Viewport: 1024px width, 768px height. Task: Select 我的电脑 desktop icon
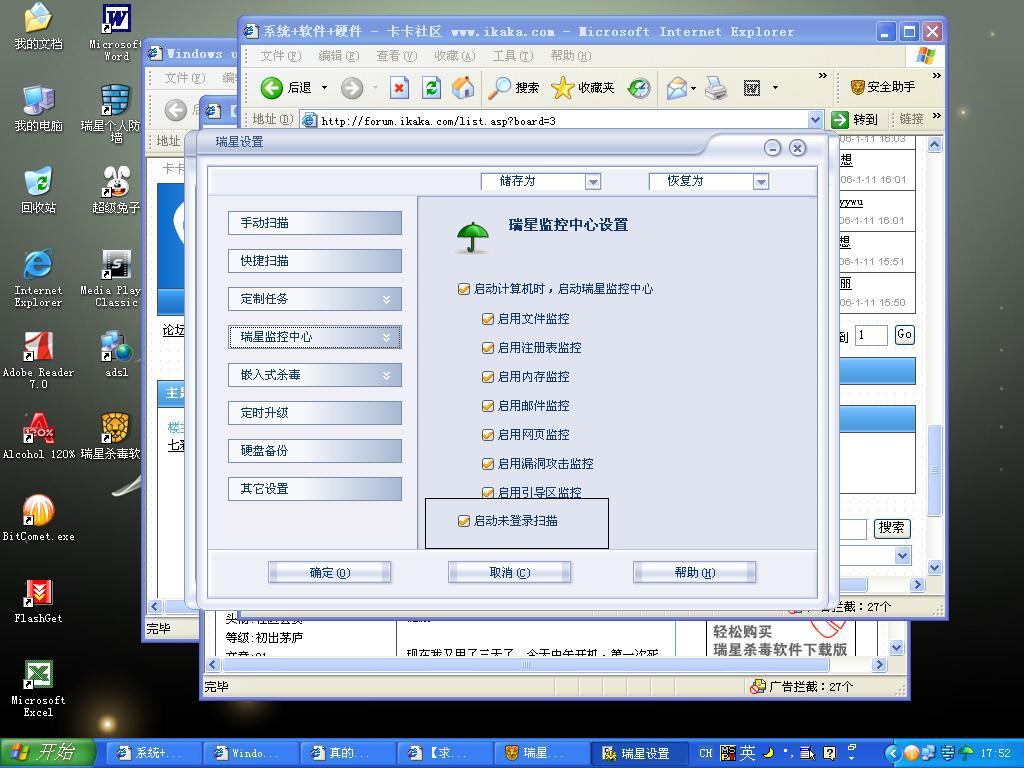click(x=38, y=108)
